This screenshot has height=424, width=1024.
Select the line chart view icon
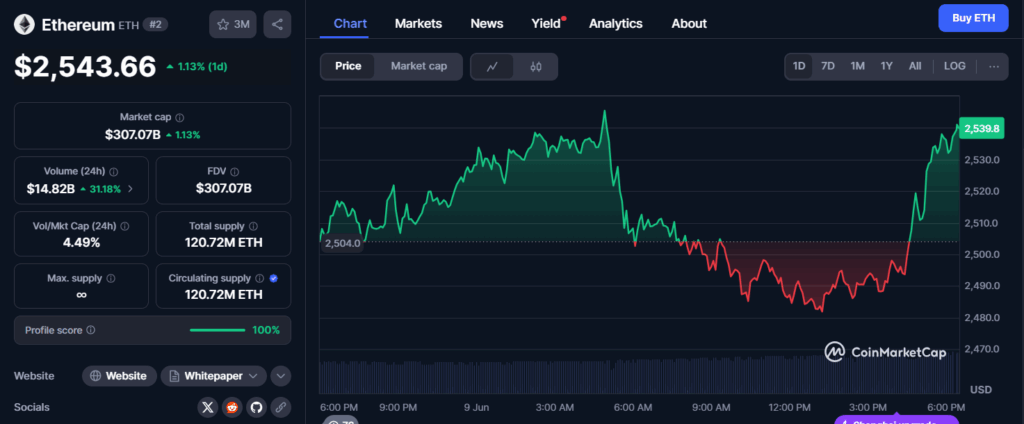pos(492,67)
